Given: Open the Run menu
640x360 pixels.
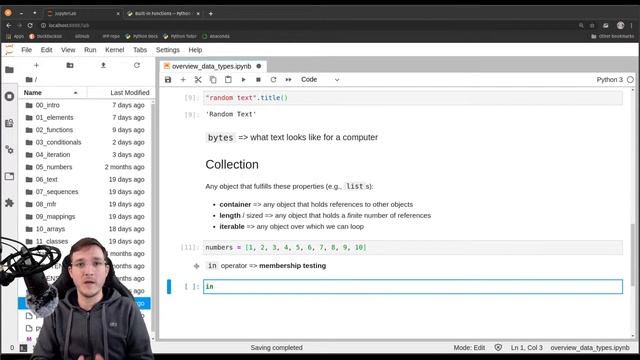Looking at the screenshot, I should click(x=90, y=50).
